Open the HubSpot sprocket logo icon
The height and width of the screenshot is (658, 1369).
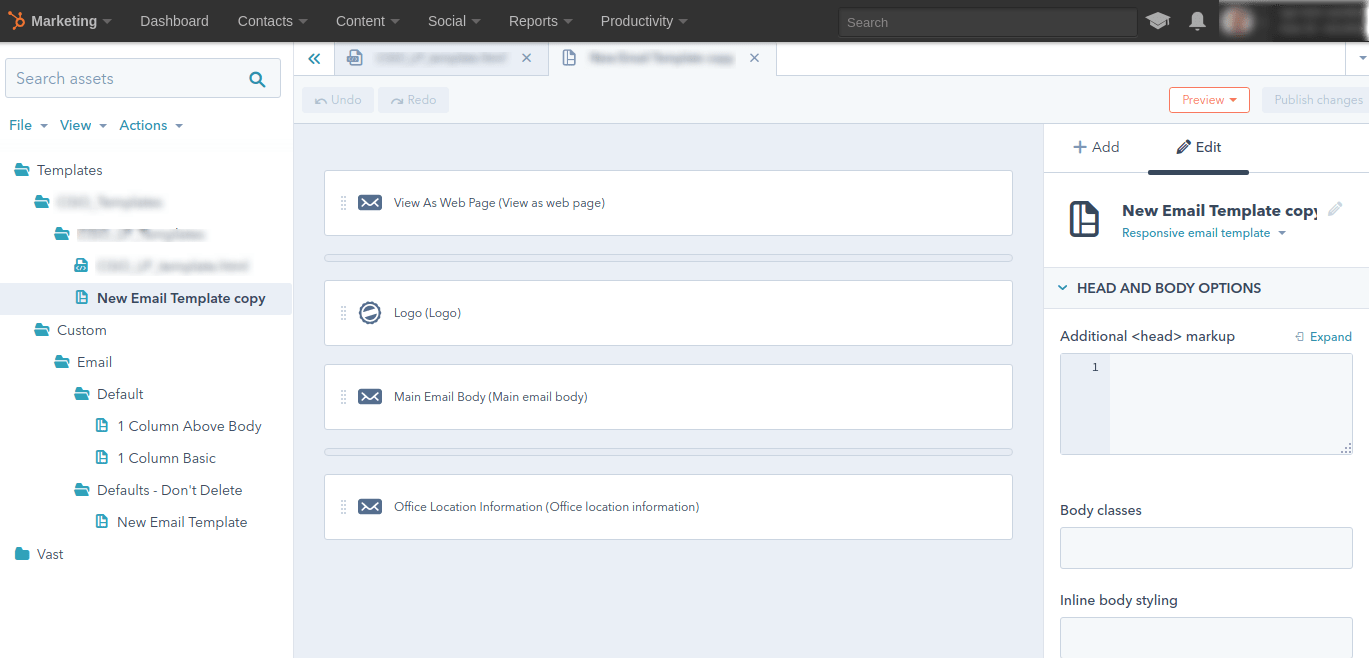(14, 20)
